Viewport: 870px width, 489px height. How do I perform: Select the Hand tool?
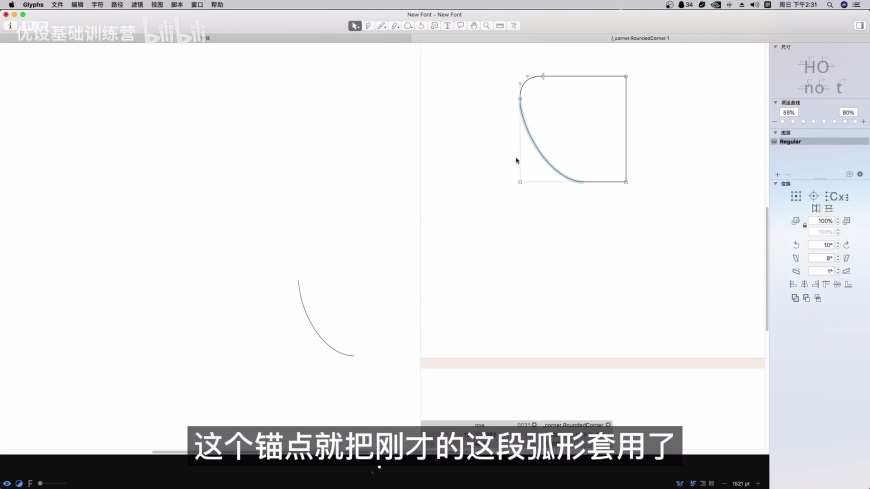point(473,26)
